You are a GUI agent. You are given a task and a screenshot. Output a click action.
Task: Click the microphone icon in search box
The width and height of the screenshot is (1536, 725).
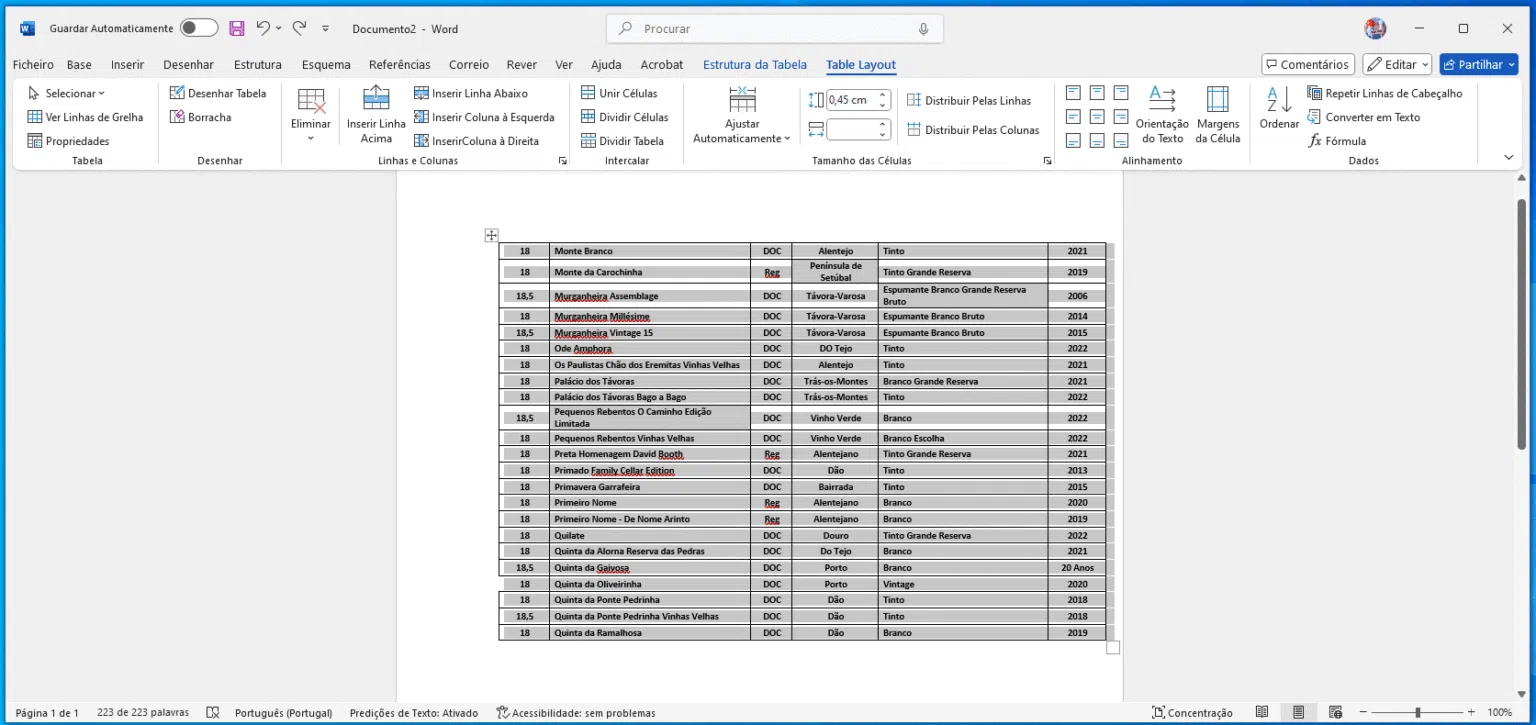pyautogui.click(x=923, y=29)
